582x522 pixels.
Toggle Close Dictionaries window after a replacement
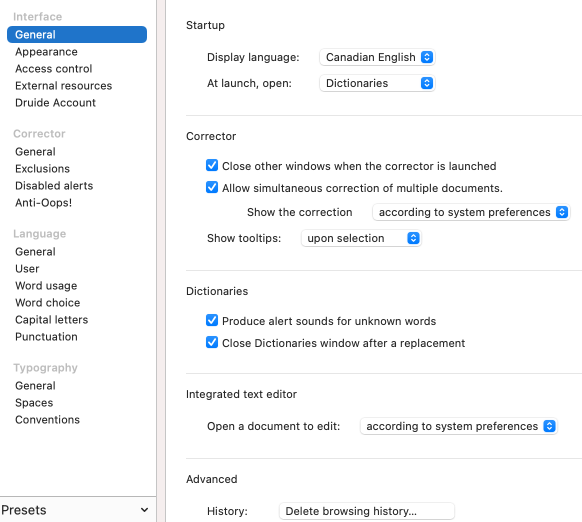pos(212,342)
